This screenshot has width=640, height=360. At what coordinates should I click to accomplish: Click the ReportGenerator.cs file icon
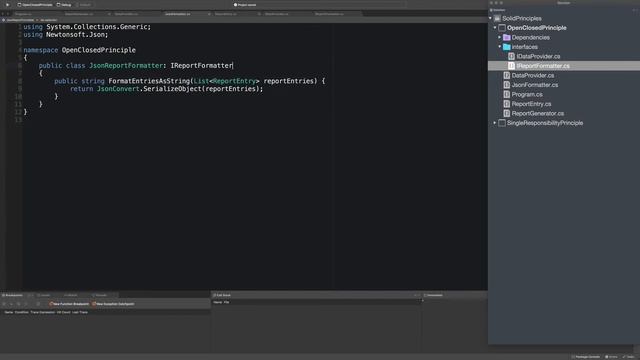click(x=507, y=113)
